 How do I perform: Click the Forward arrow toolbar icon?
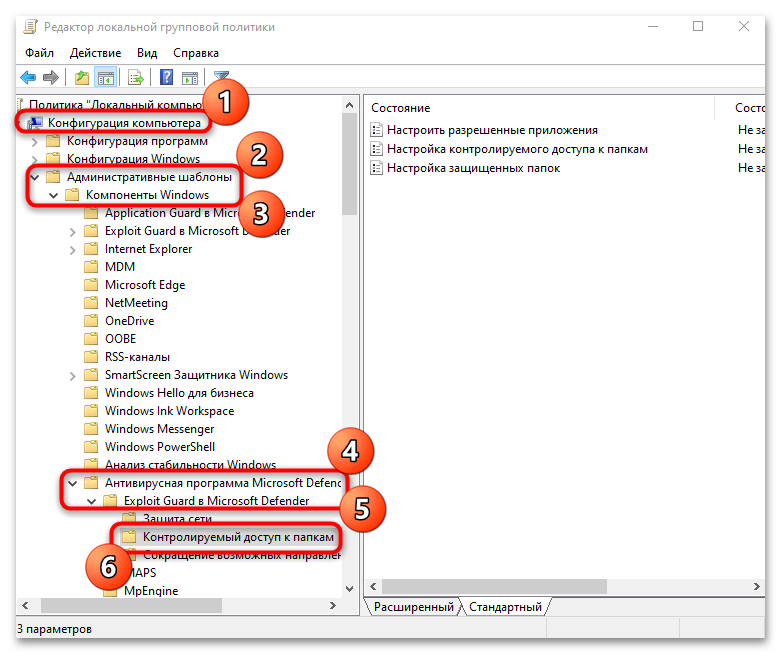51,78
